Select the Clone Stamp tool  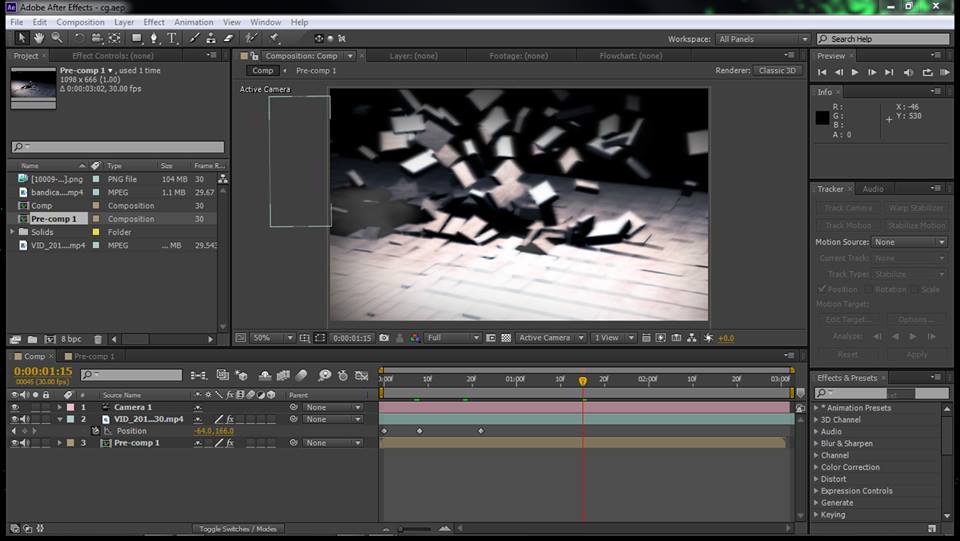(211, 38)
